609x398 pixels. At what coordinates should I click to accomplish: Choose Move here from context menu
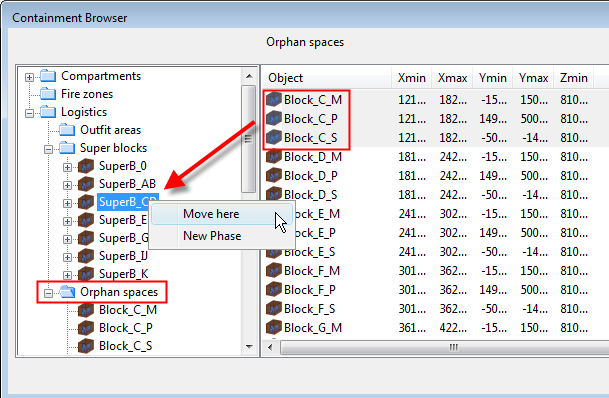pos(222,214)
